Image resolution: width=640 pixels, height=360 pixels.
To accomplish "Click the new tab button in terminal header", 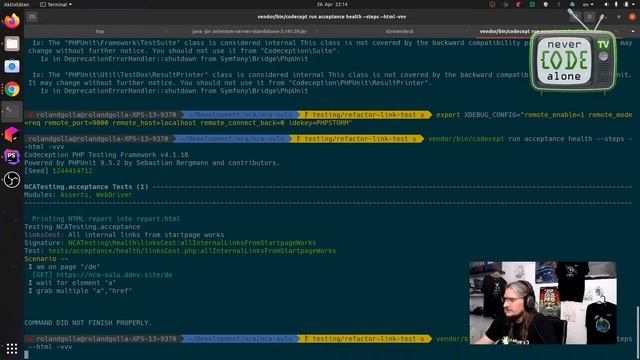I will (32, 17).
